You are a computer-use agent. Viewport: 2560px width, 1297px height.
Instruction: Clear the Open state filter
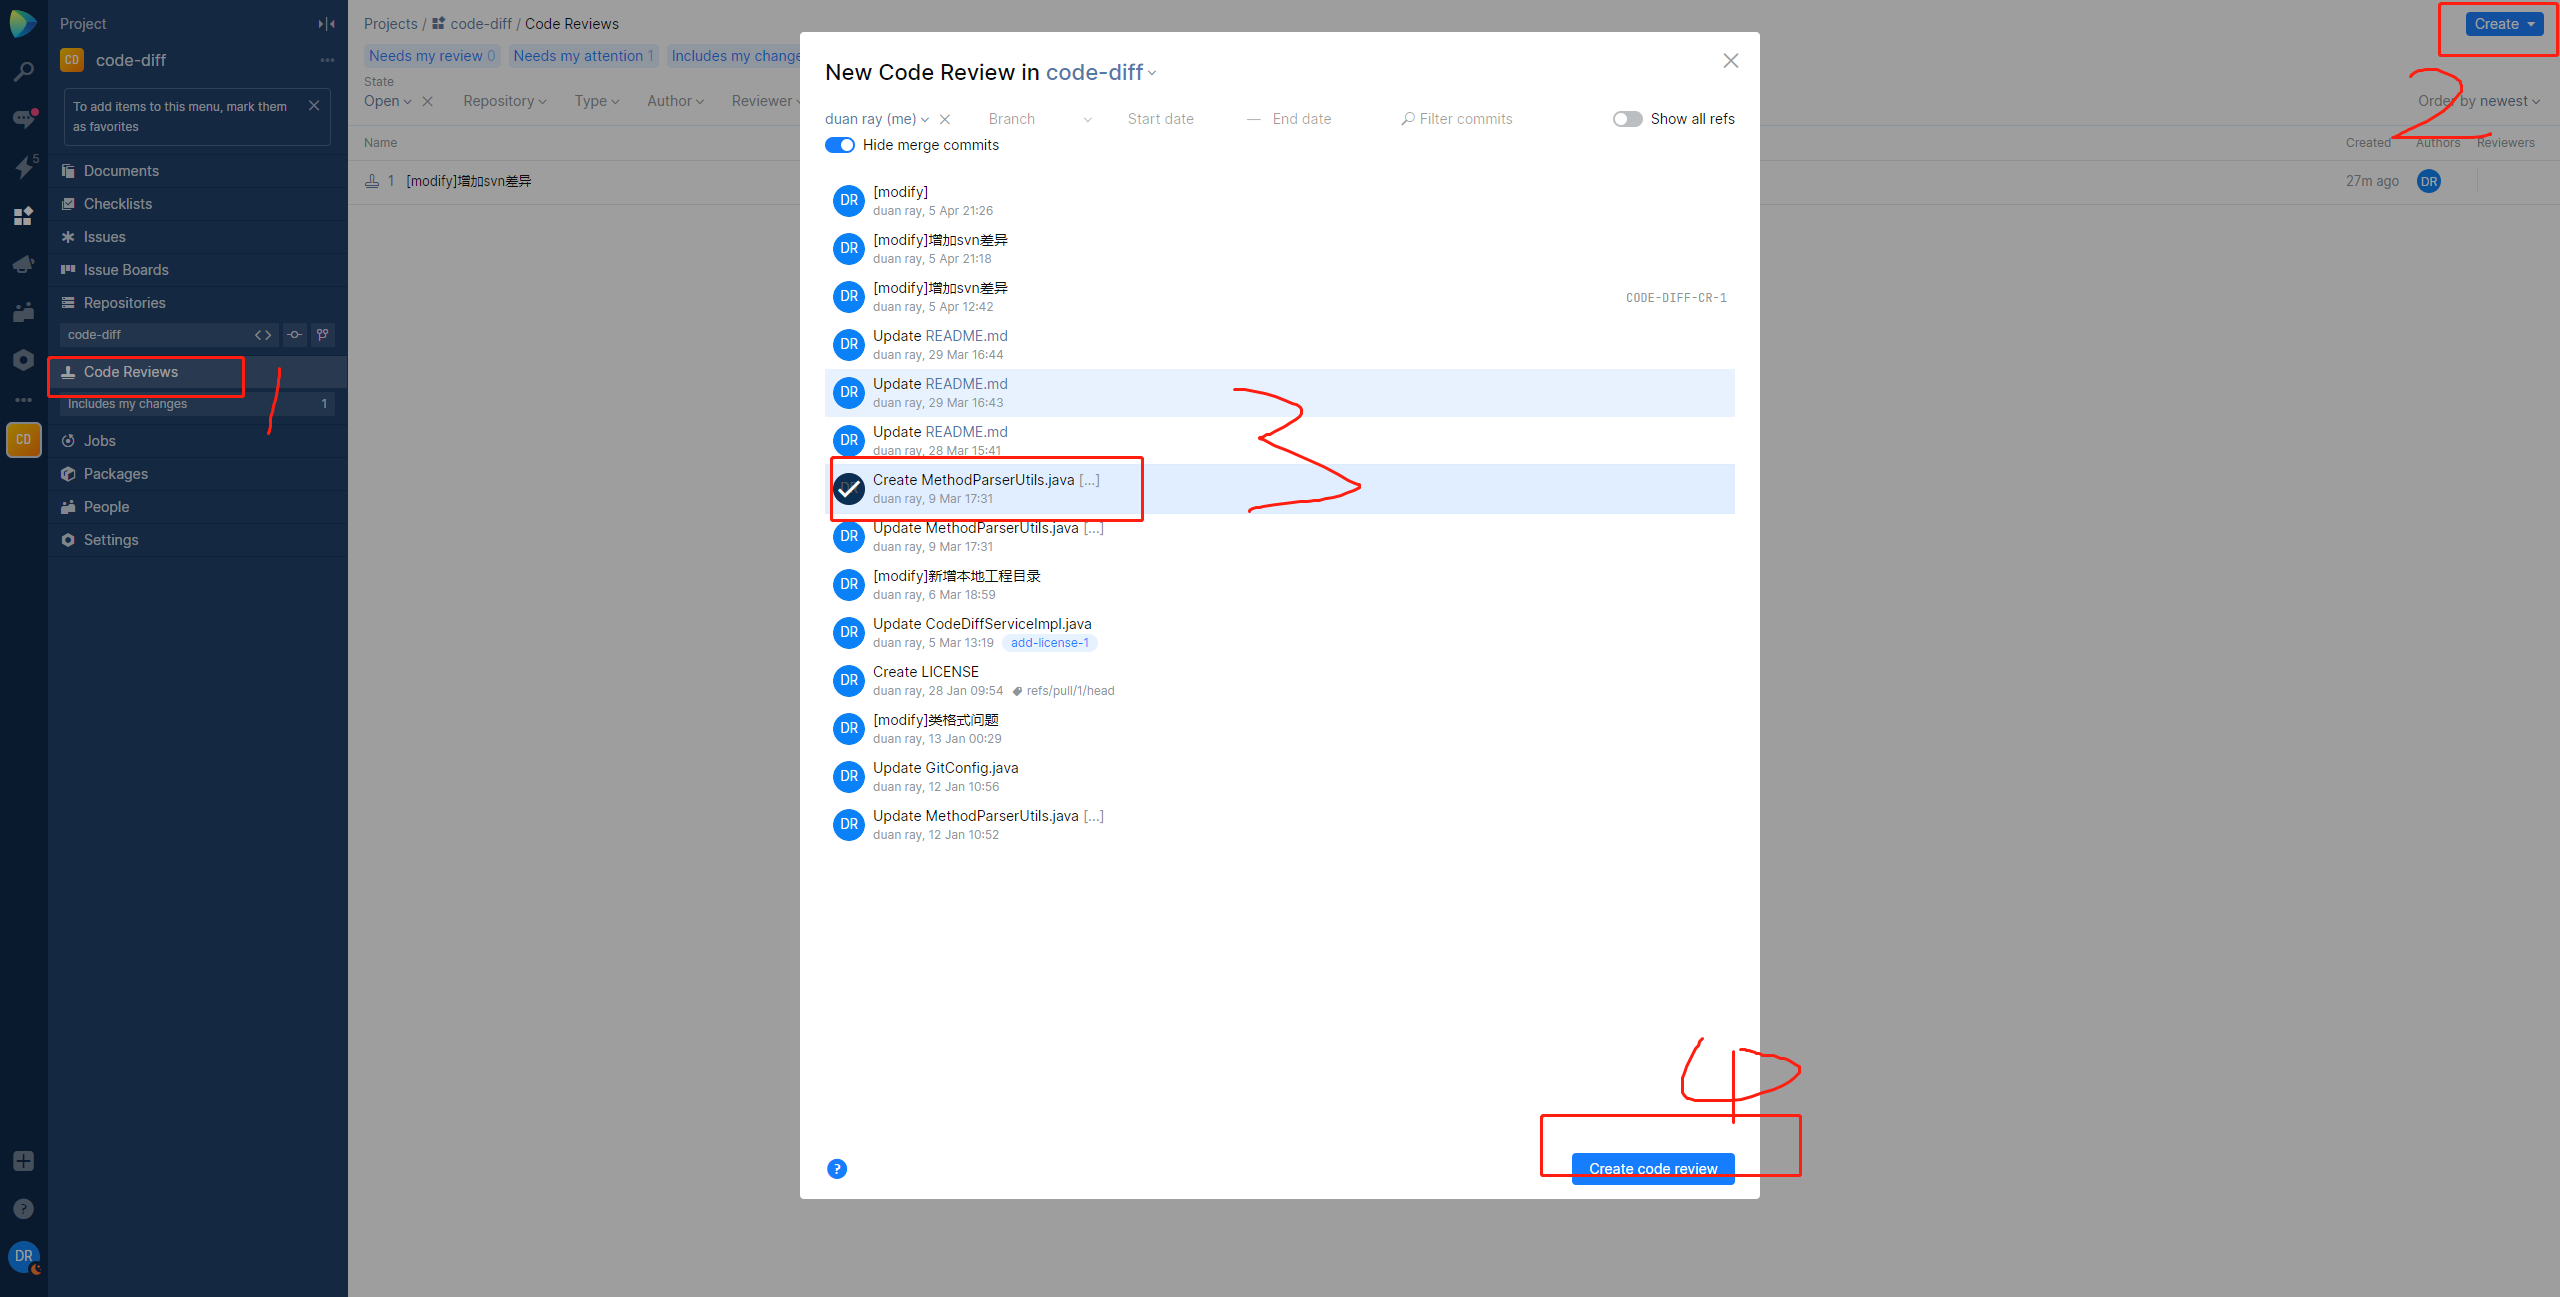tap(427, 101)
